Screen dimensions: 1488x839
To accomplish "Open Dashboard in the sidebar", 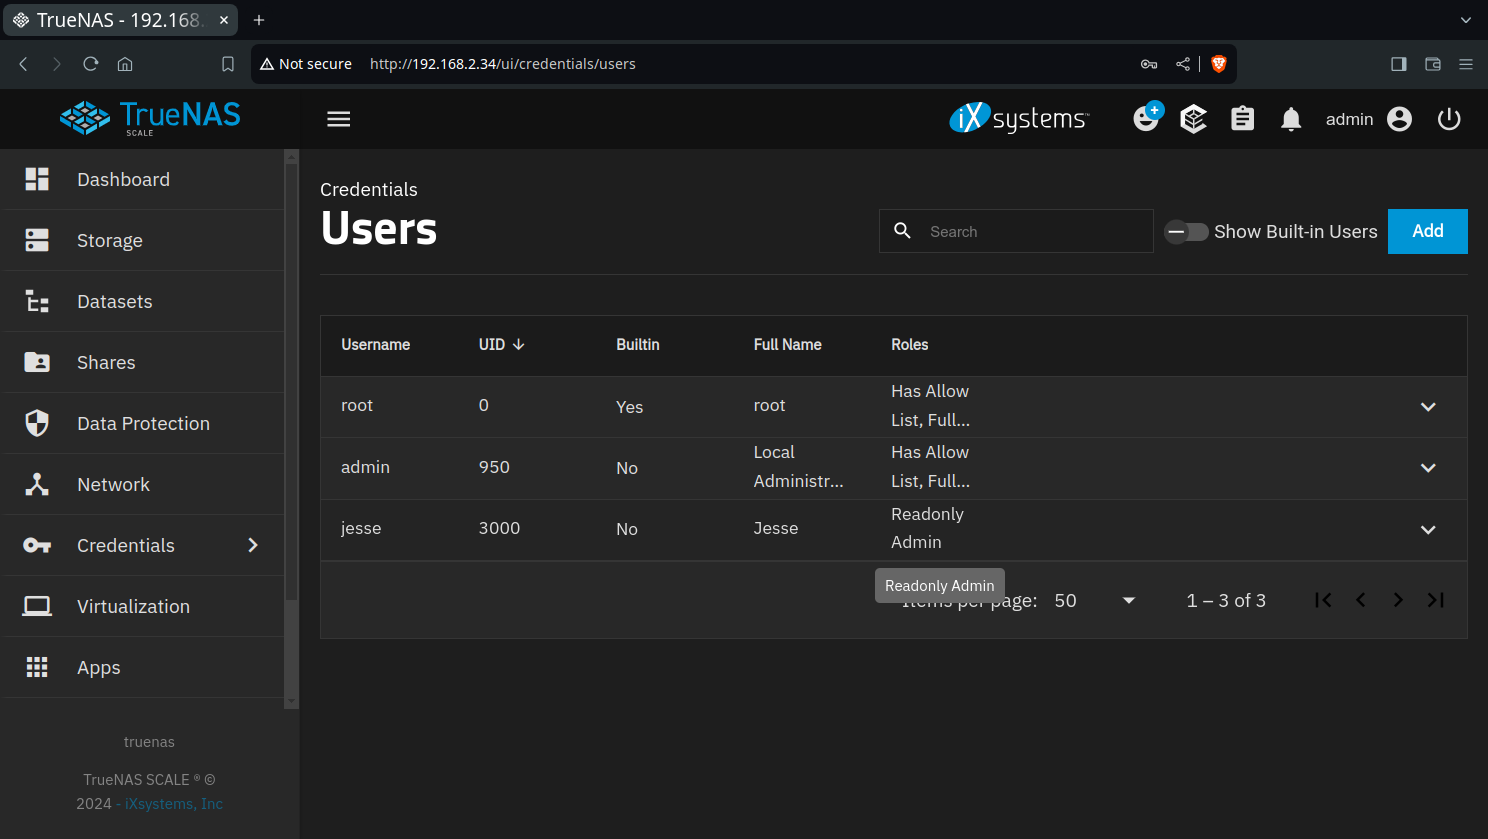I will [144, 179].
